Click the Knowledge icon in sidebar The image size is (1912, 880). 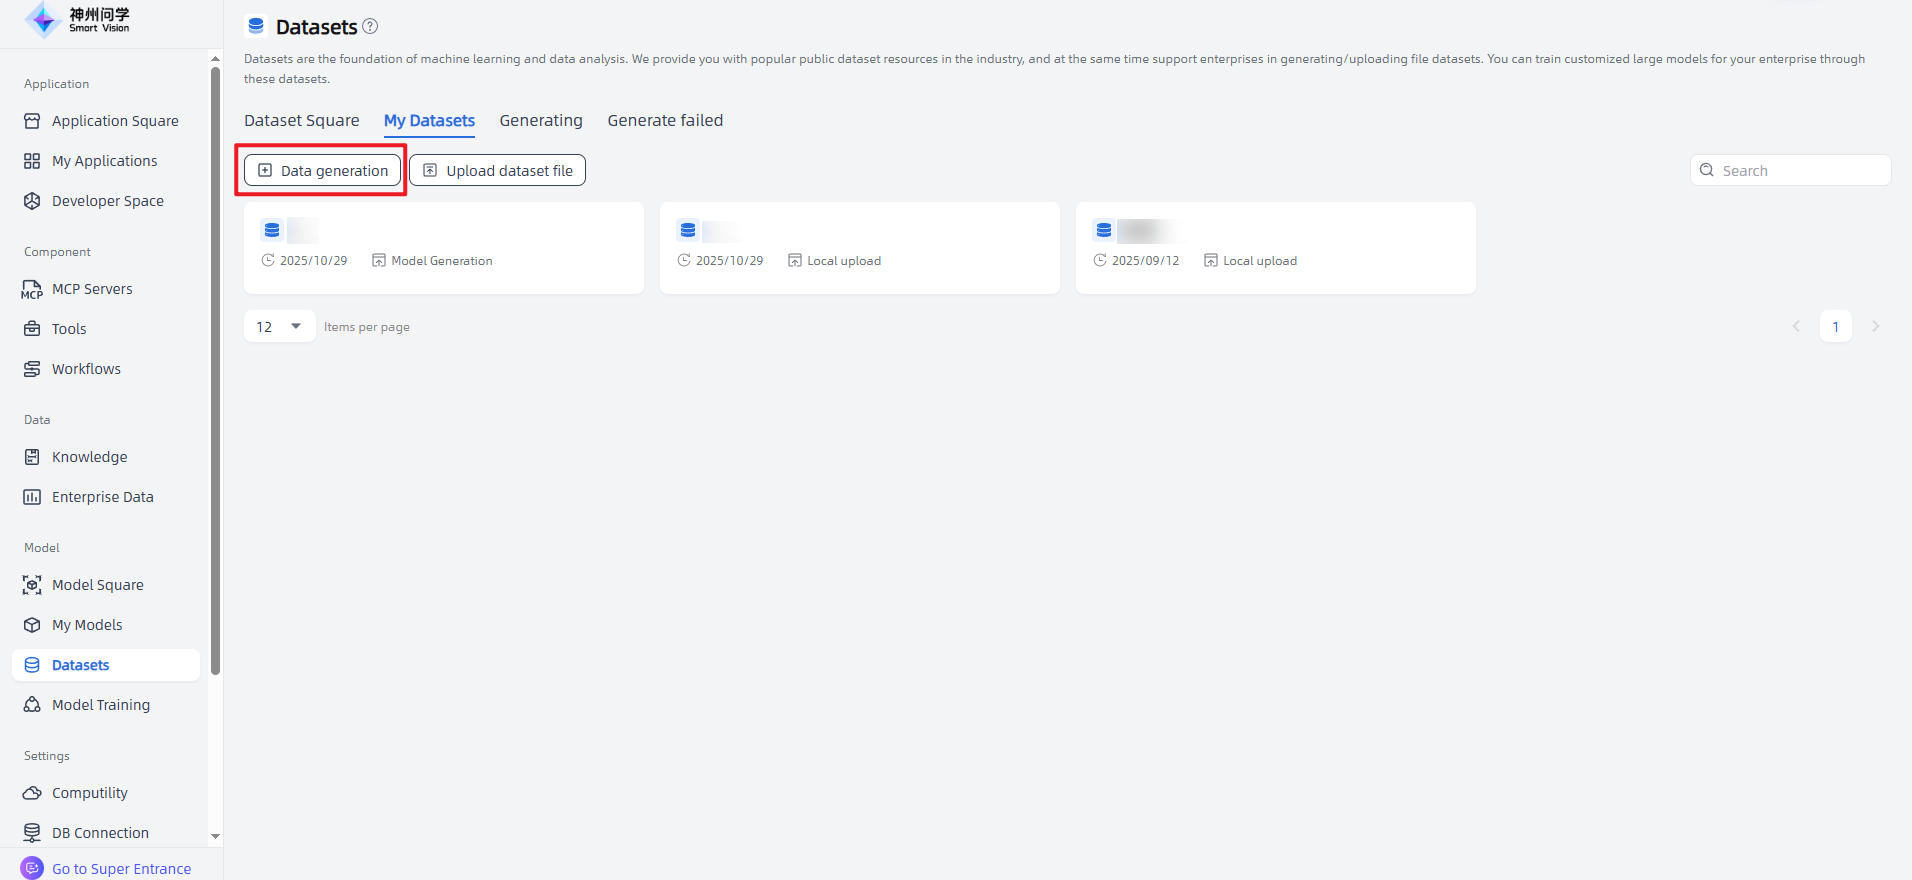tap(32, 457)
